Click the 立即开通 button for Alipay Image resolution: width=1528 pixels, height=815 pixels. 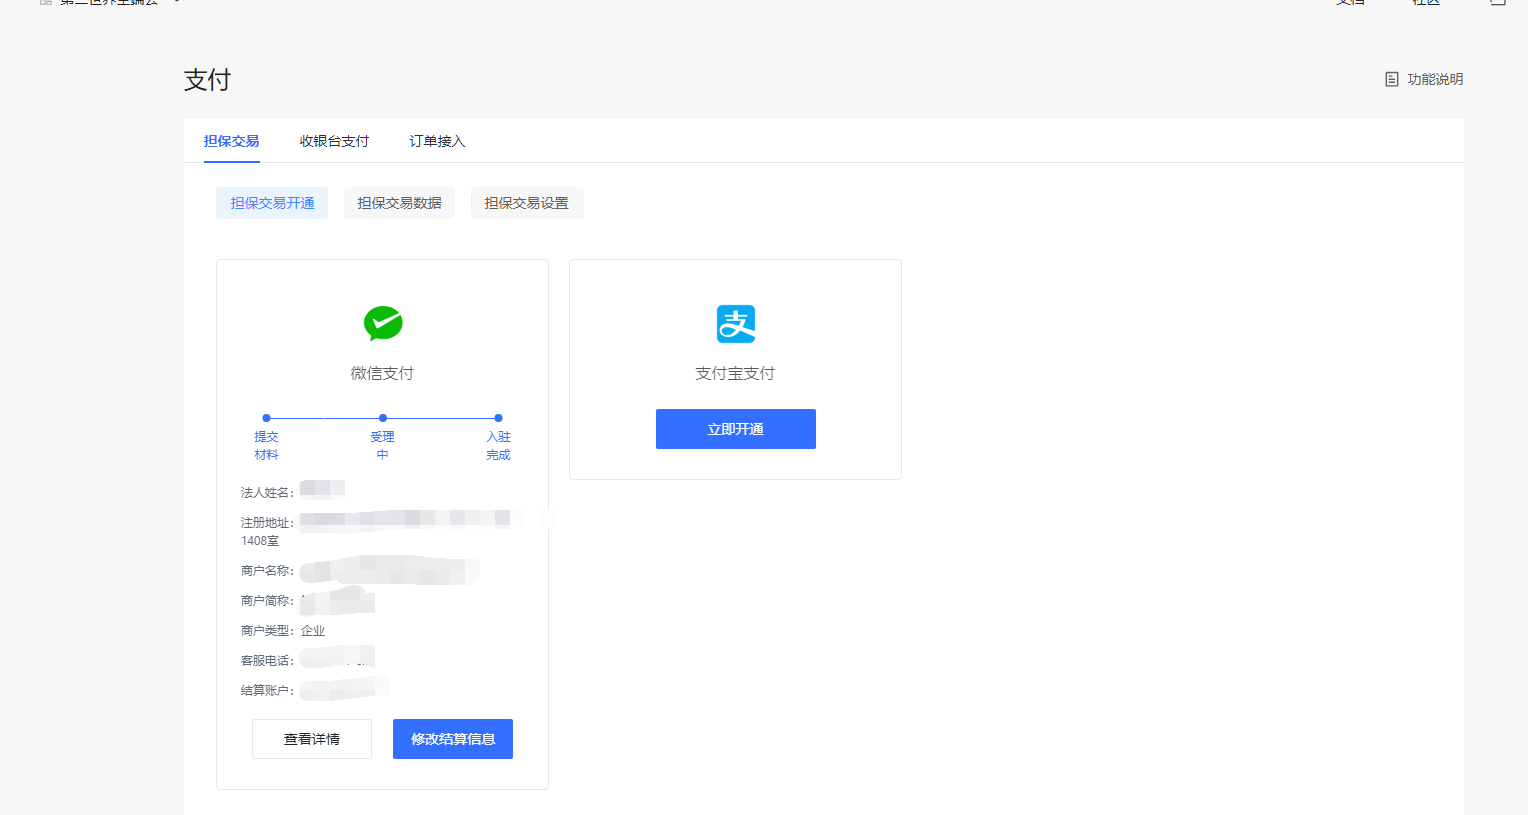click(736, 429)
